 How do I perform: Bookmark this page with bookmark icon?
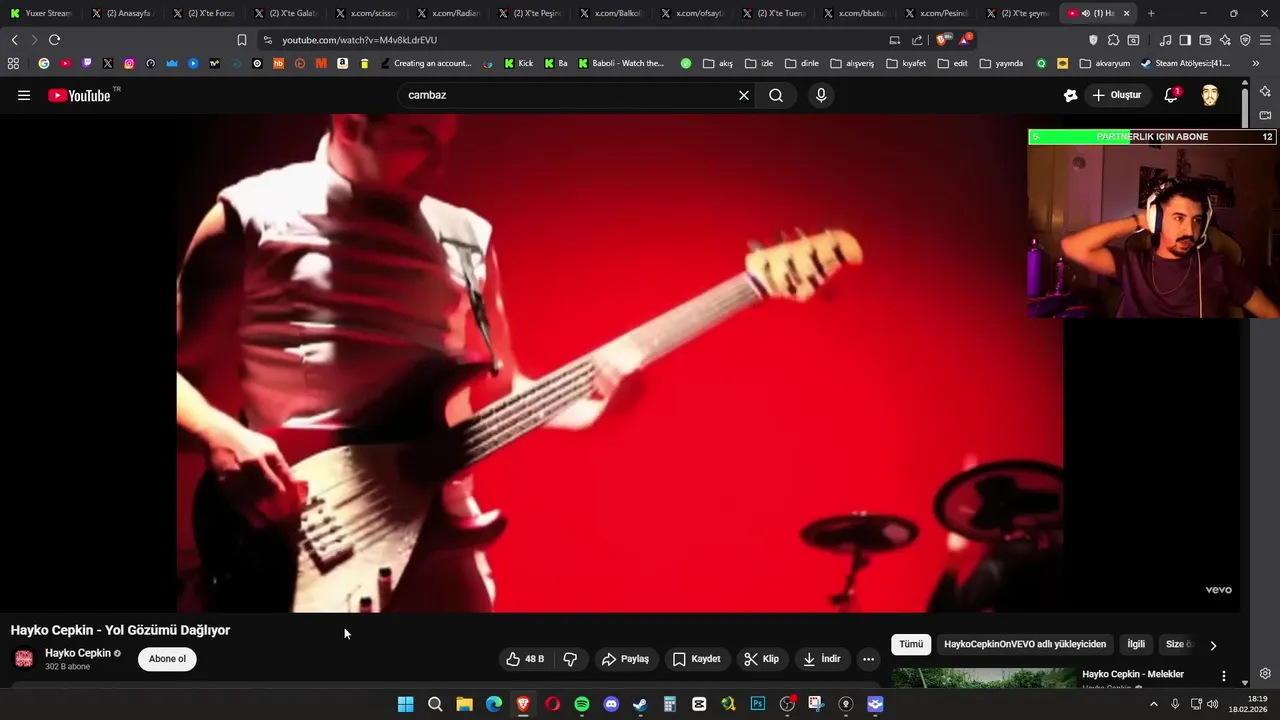pyautogui.click(x=241, y=40)
